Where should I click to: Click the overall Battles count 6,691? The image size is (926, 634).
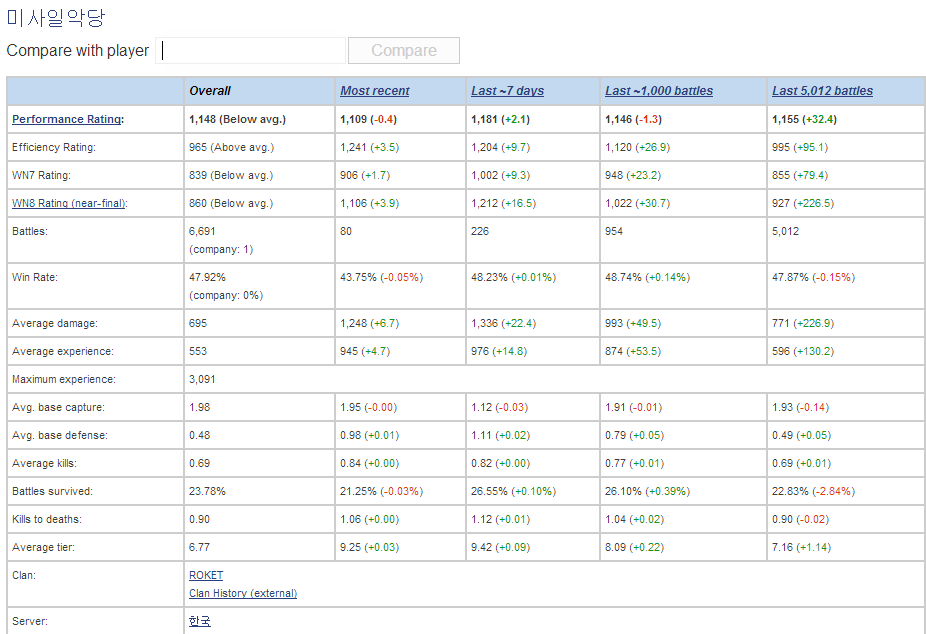tap(202, 231)
